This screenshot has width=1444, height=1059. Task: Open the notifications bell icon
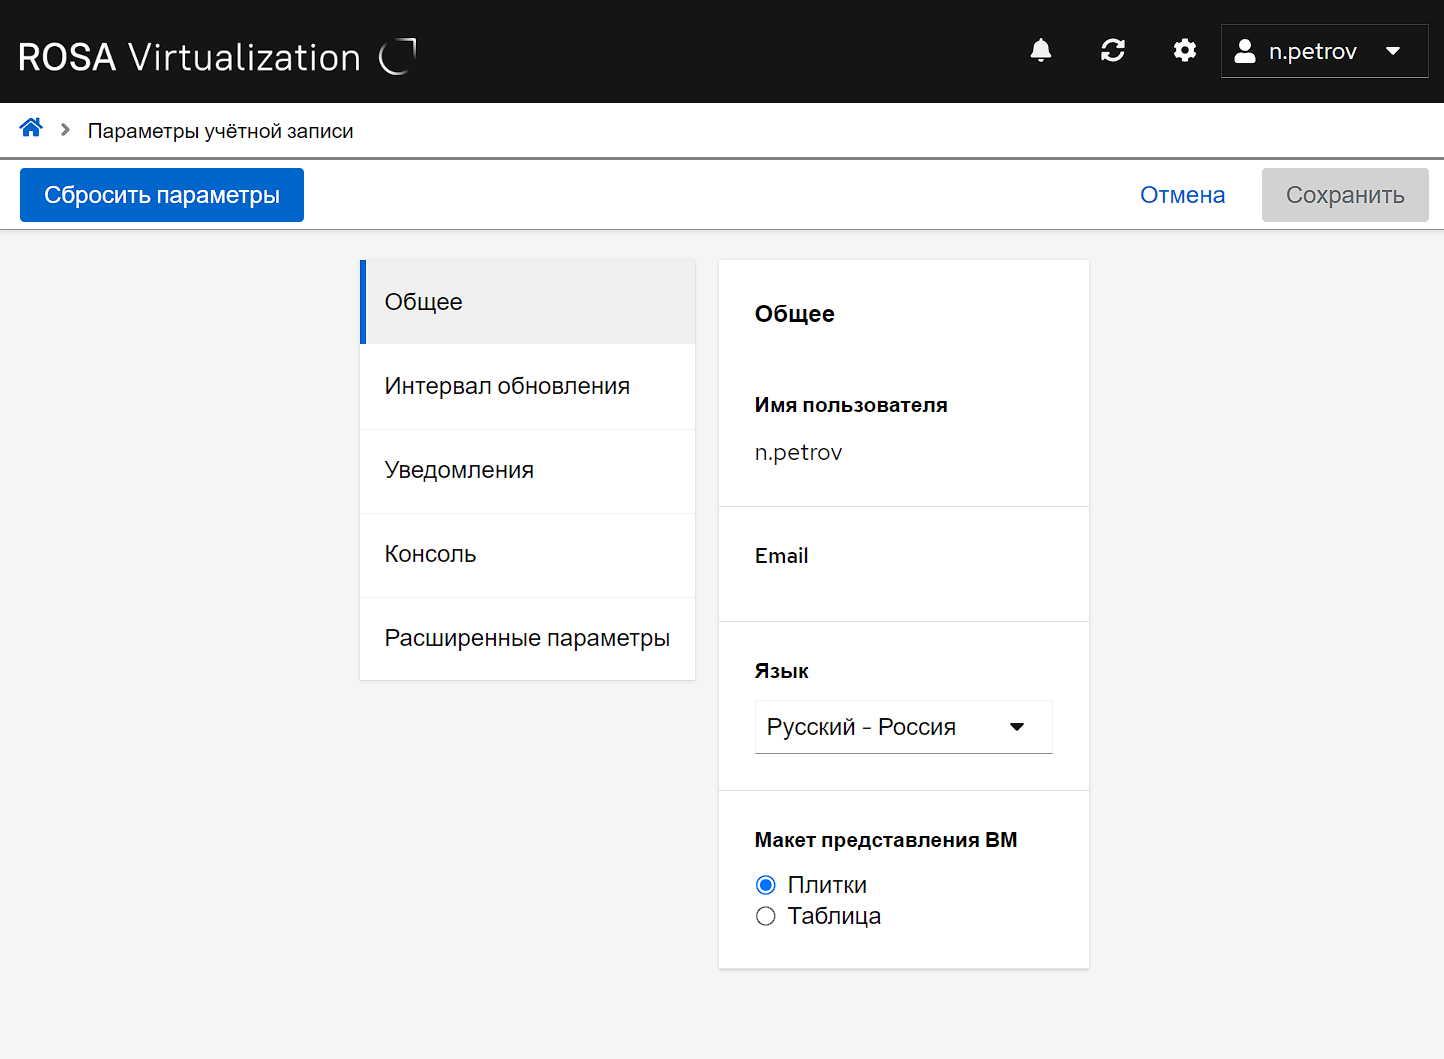(x=1041, y=51)
